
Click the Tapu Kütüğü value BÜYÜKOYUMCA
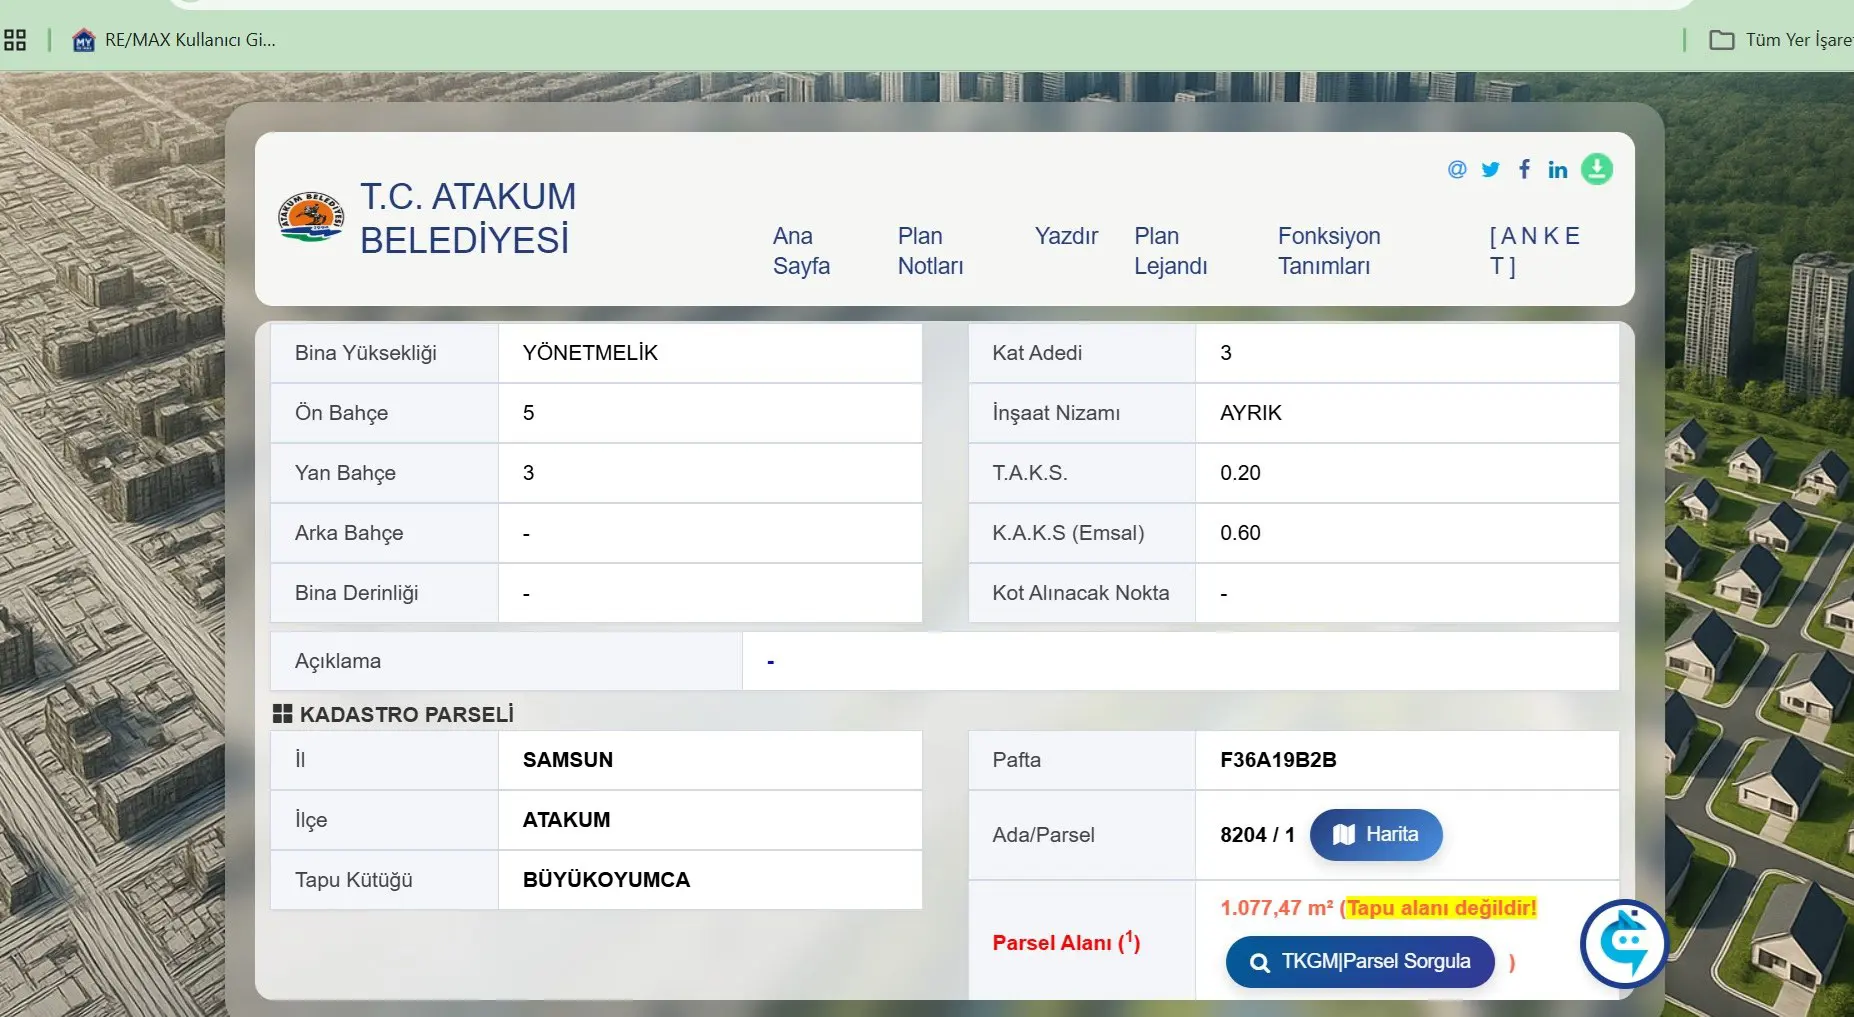coord(606,880)
